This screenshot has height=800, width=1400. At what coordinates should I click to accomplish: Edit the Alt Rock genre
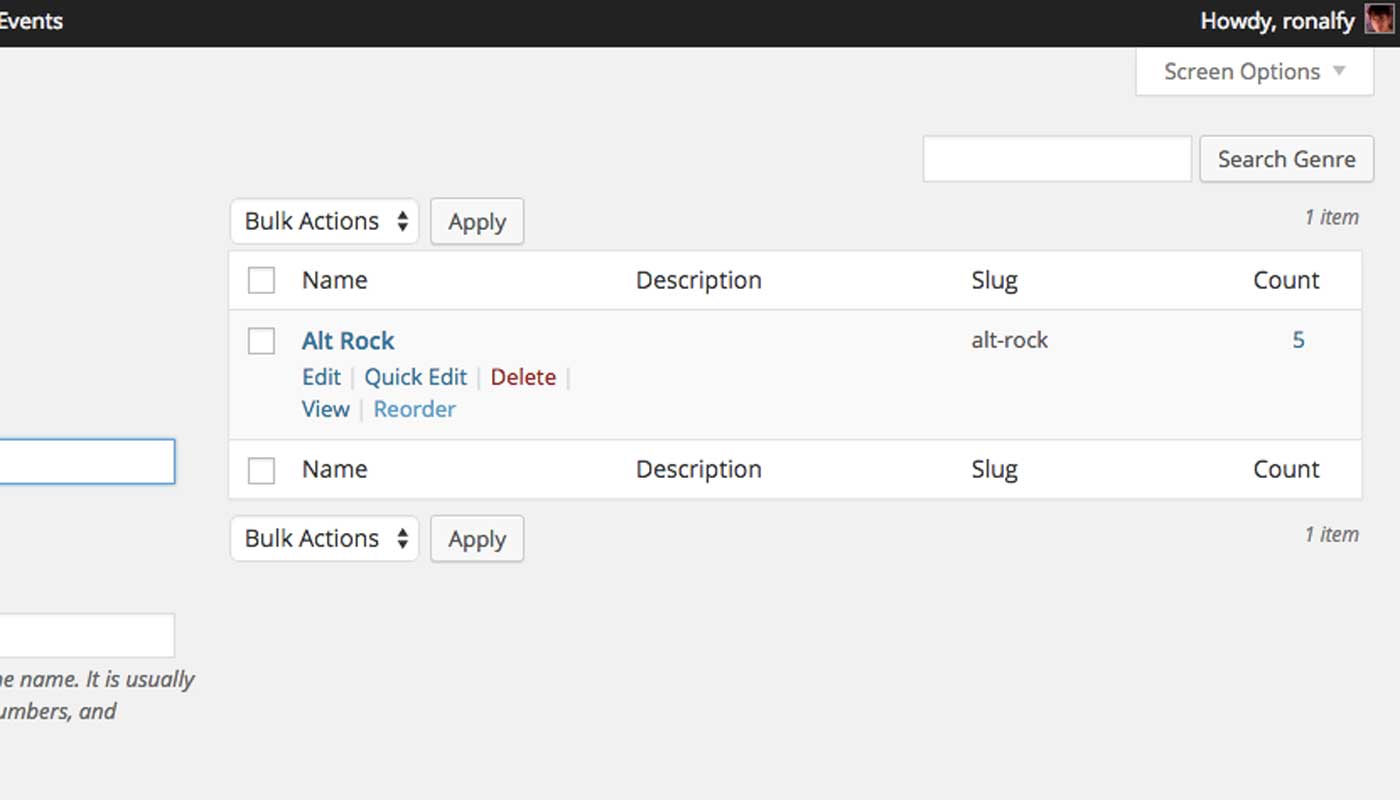point(321,377)
